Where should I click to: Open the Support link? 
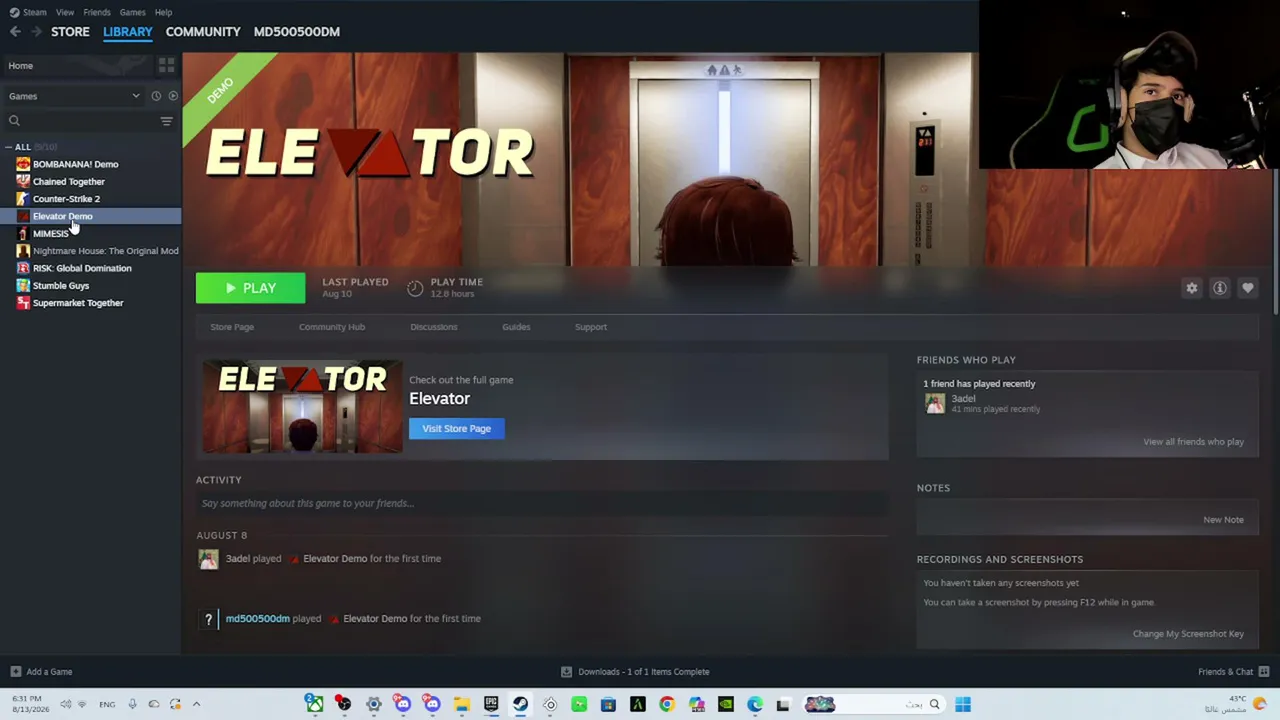click(x=591, y=327)
